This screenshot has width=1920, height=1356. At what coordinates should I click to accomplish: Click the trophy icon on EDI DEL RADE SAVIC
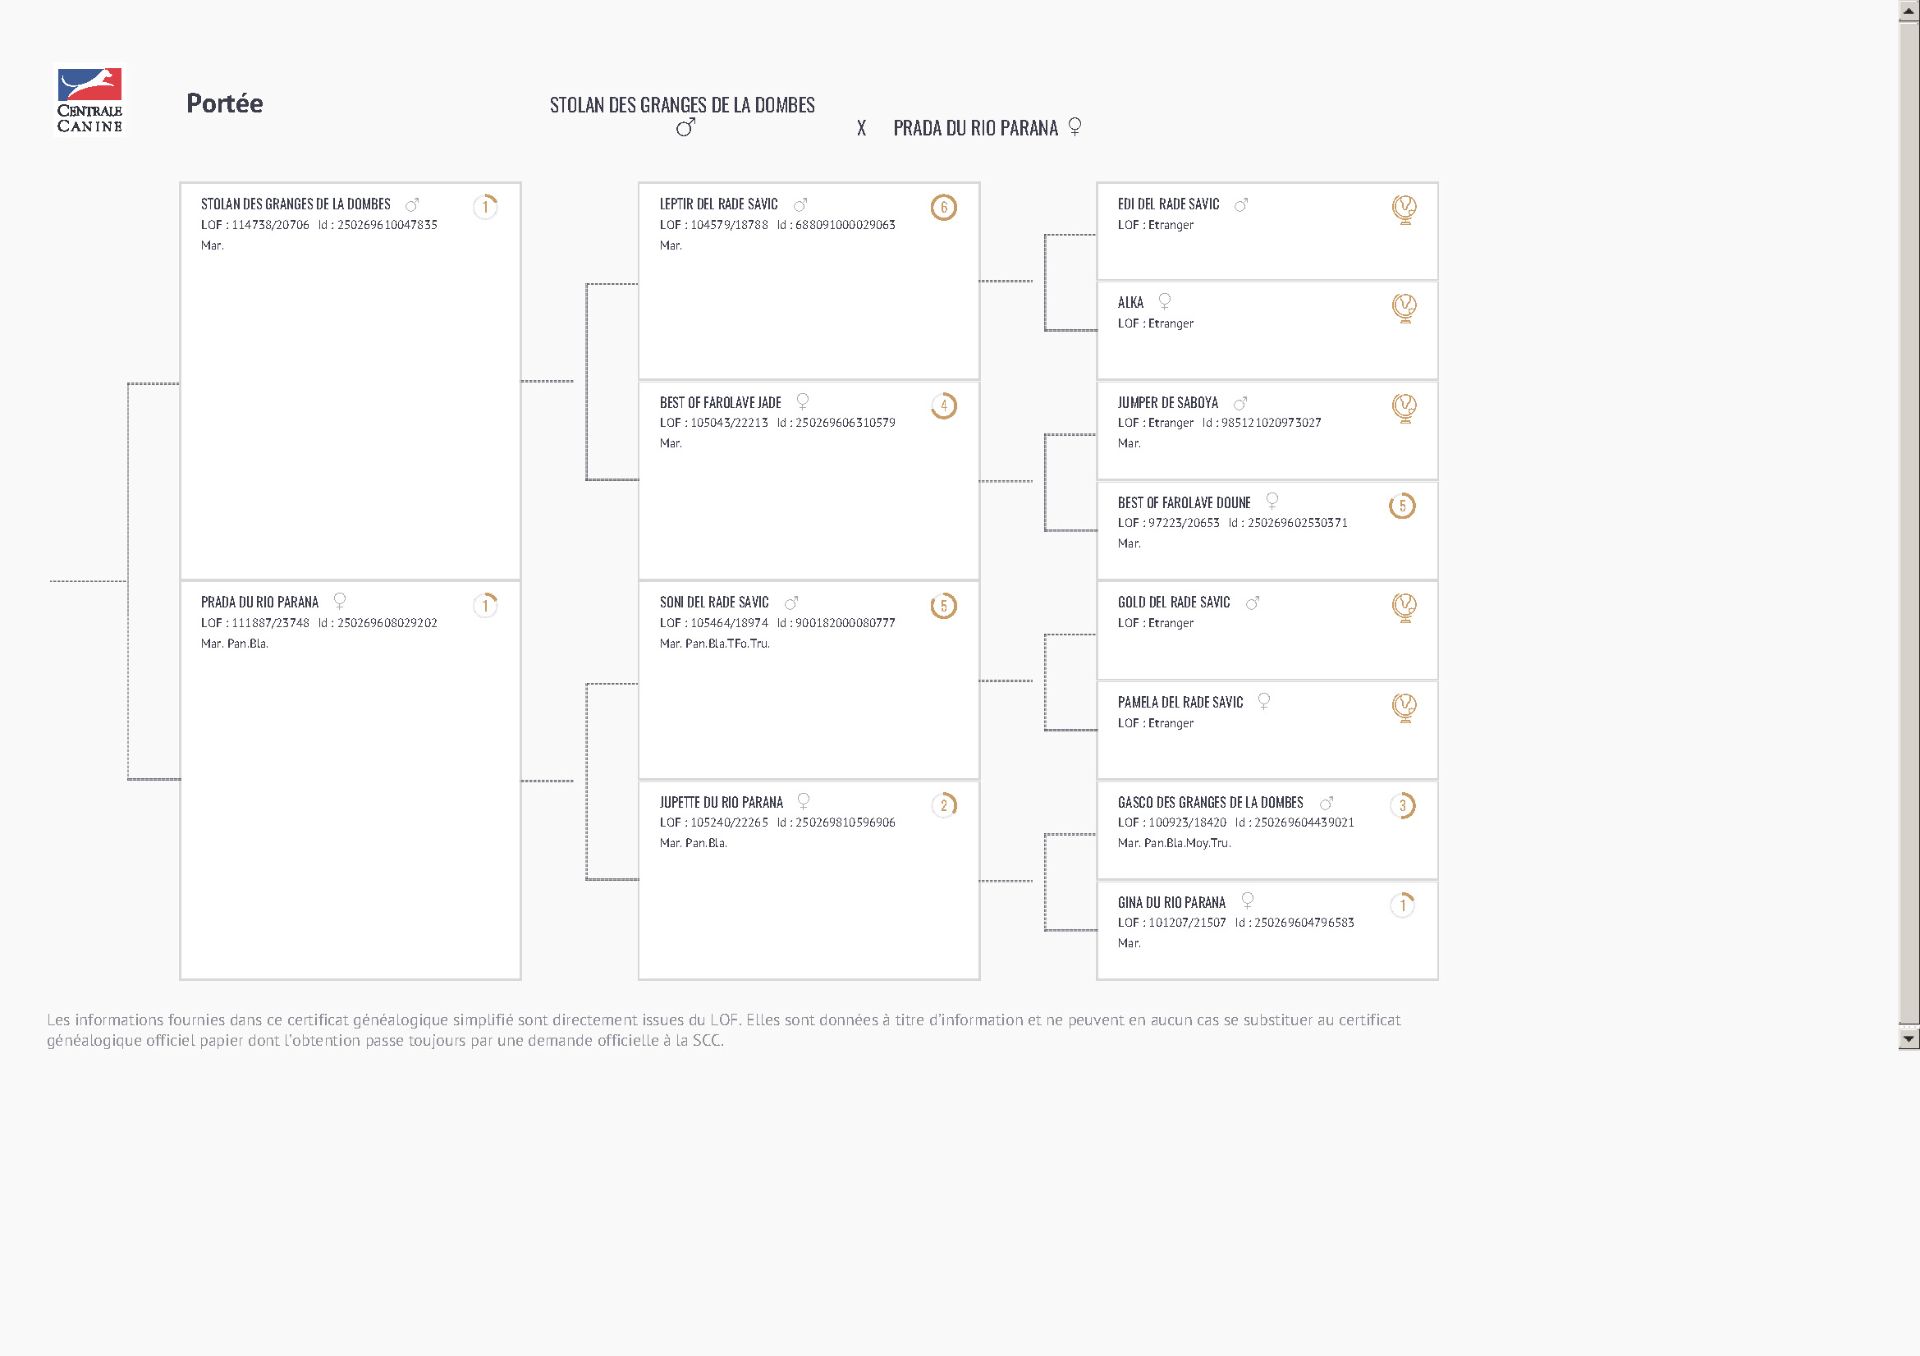[1404, 208]
